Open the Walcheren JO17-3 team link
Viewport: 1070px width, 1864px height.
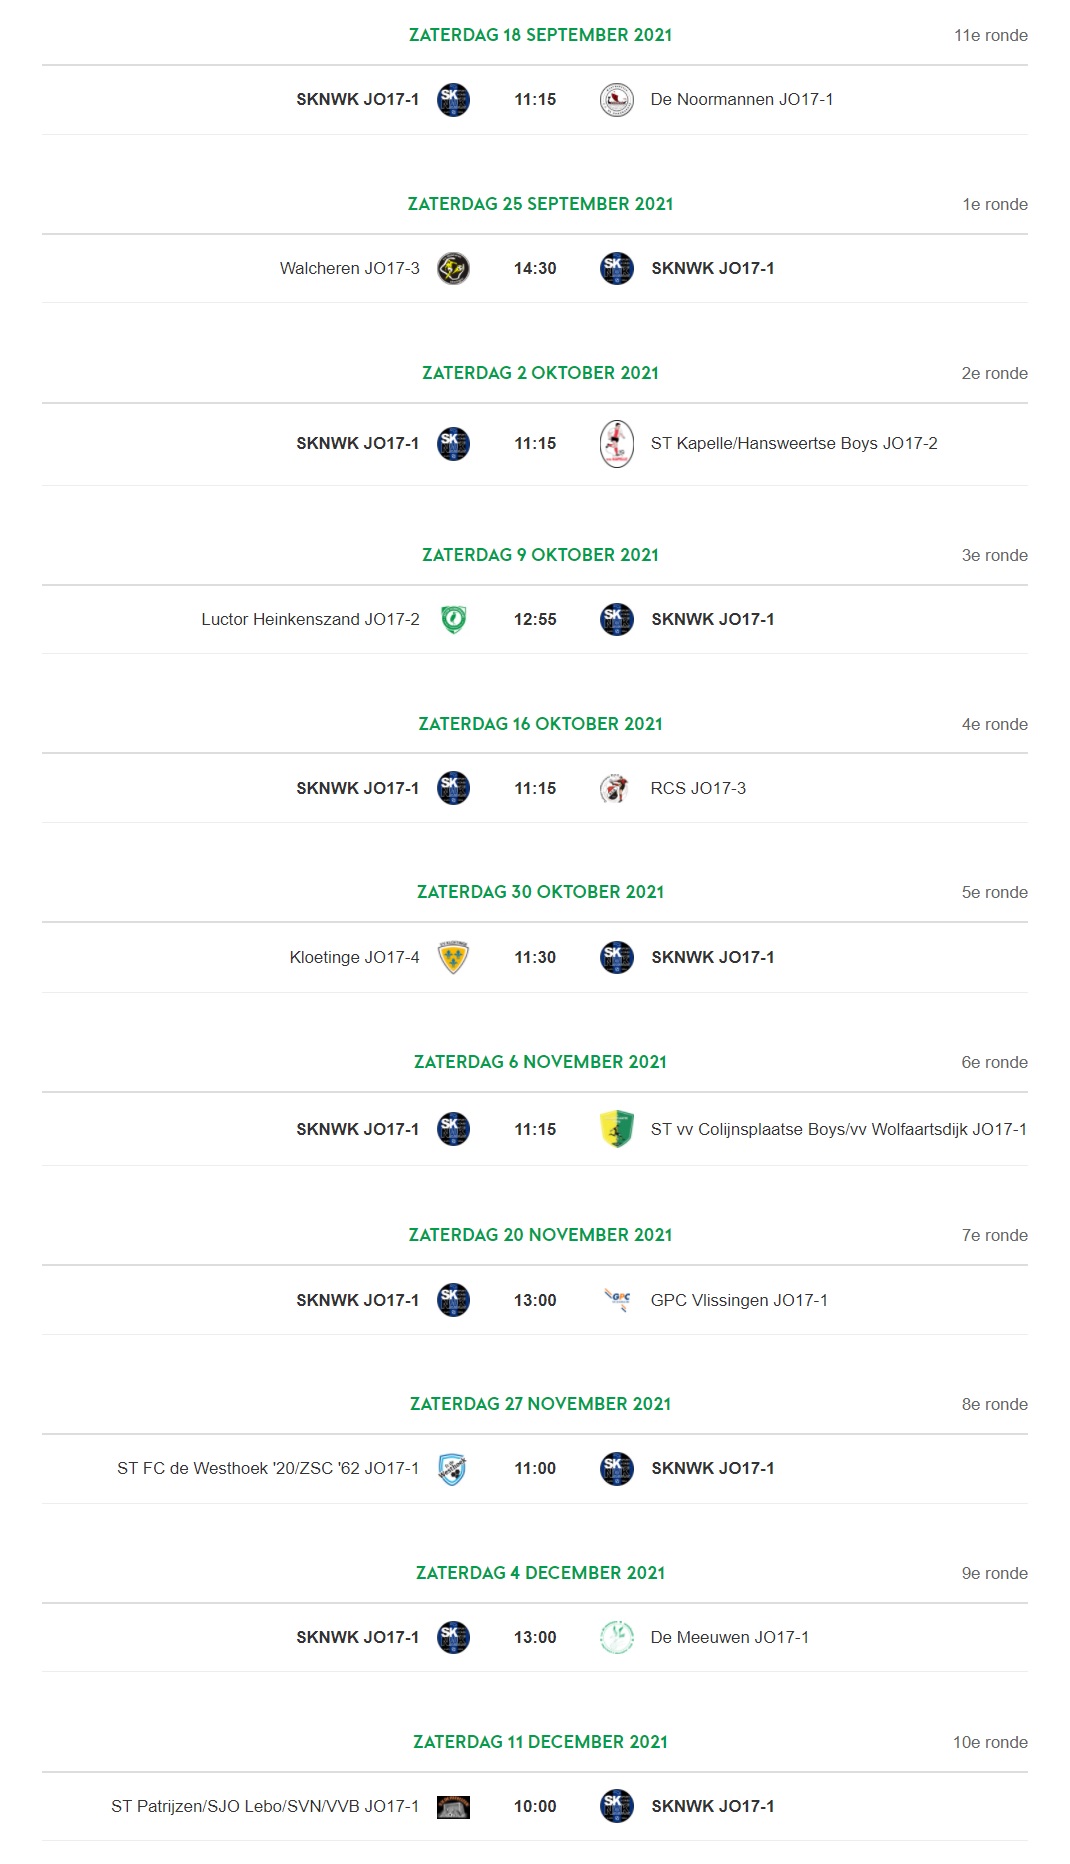point(350,268)
